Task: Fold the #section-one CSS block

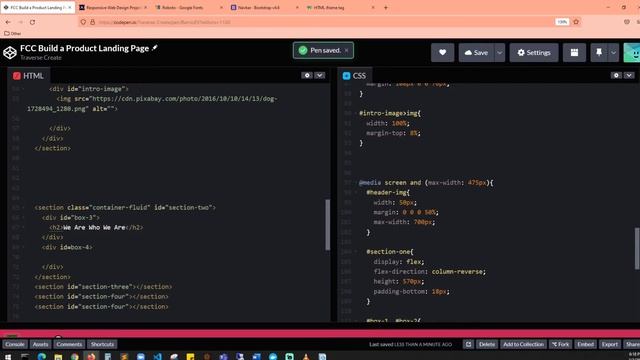Action: (356, 252)
